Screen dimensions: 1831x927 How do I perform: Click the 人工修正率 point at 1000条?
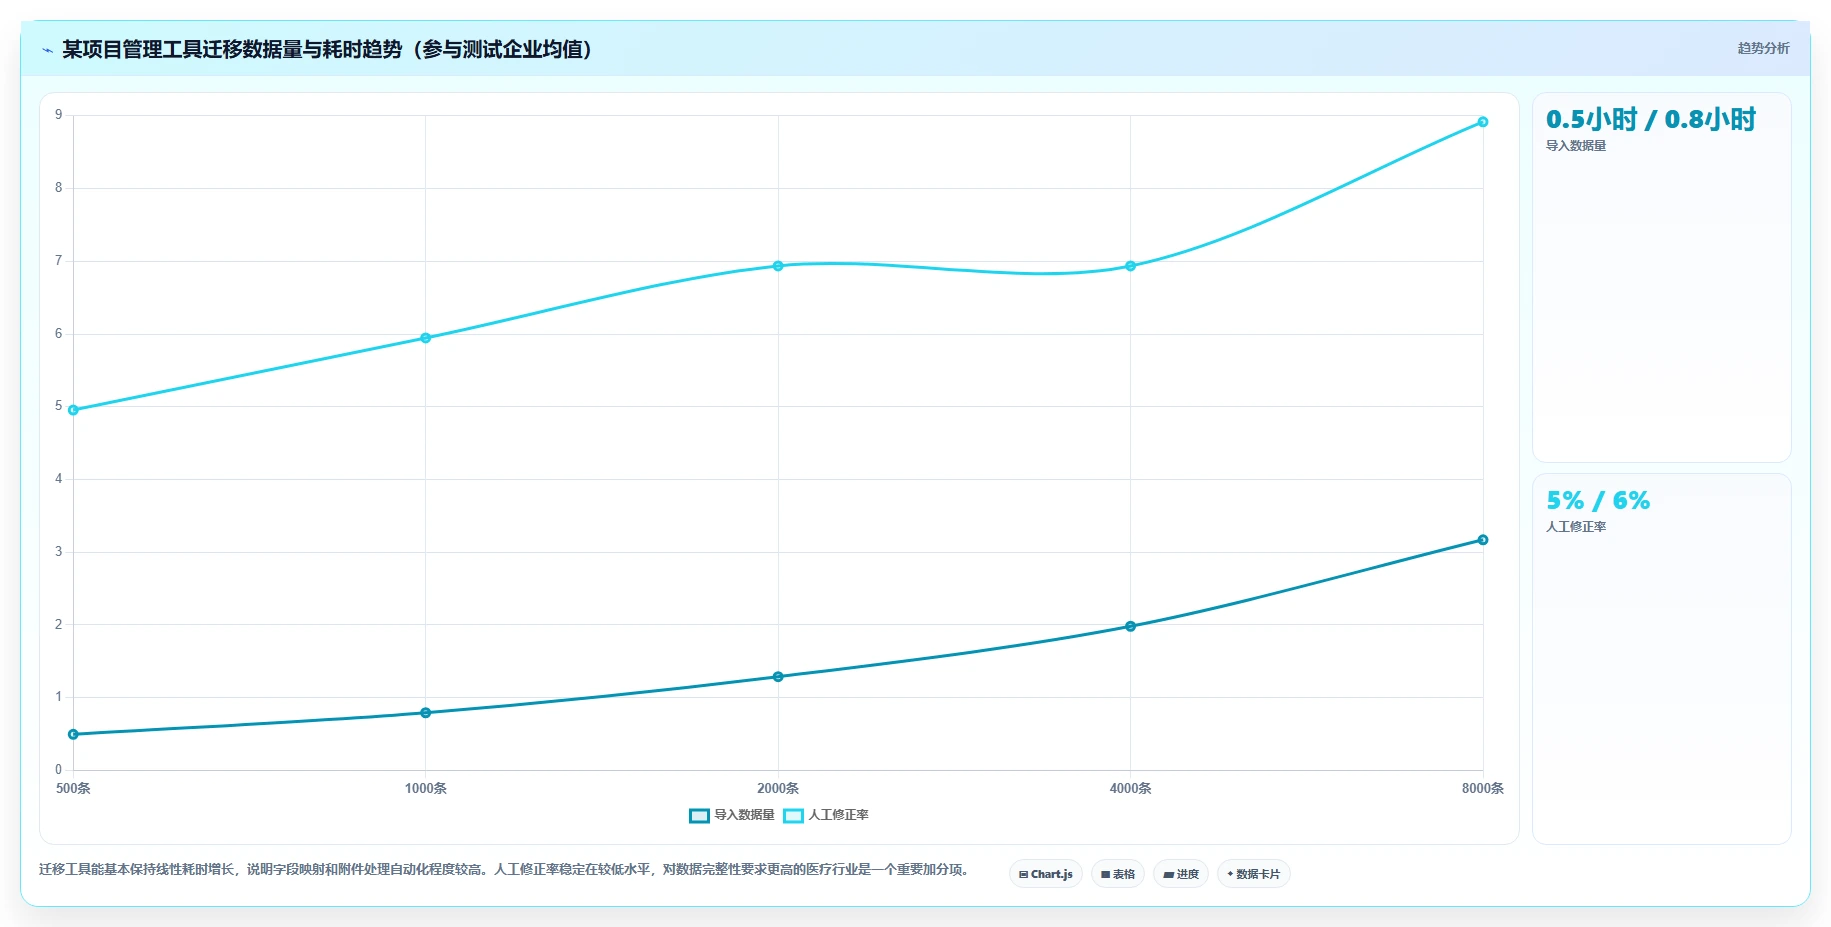[x=426, y=338]
